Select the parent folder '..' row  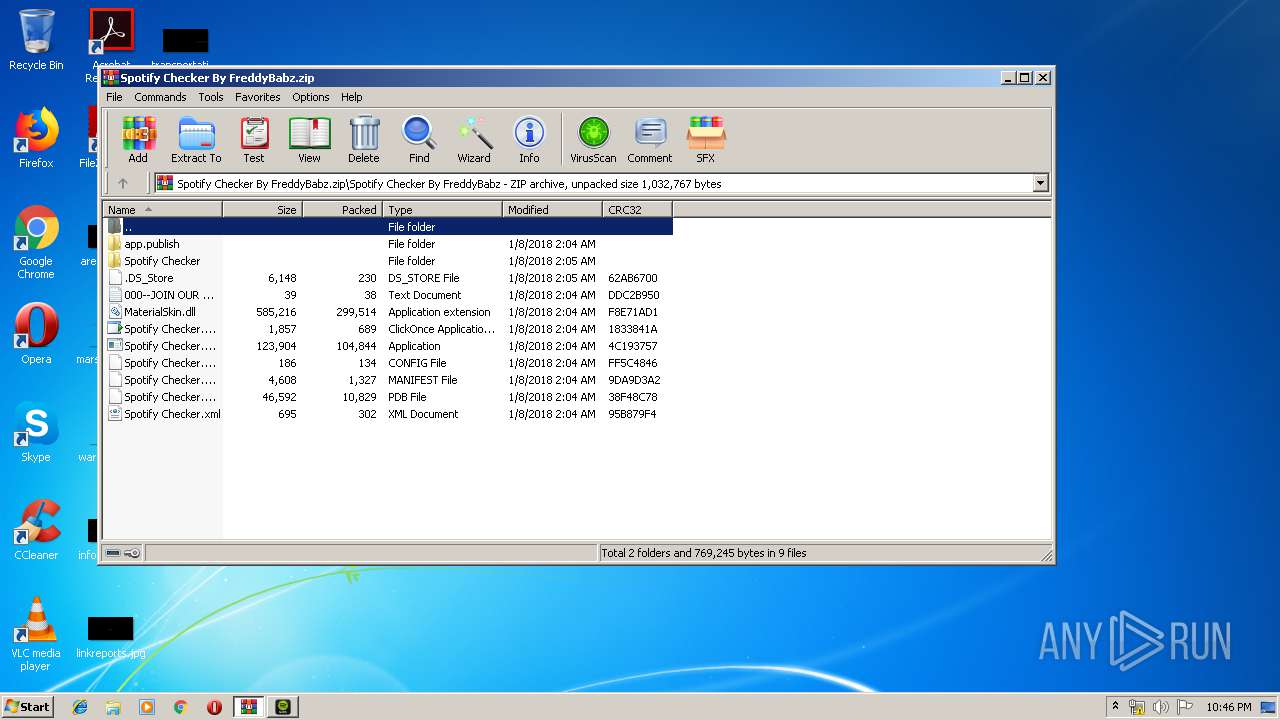tap(388, 227)
